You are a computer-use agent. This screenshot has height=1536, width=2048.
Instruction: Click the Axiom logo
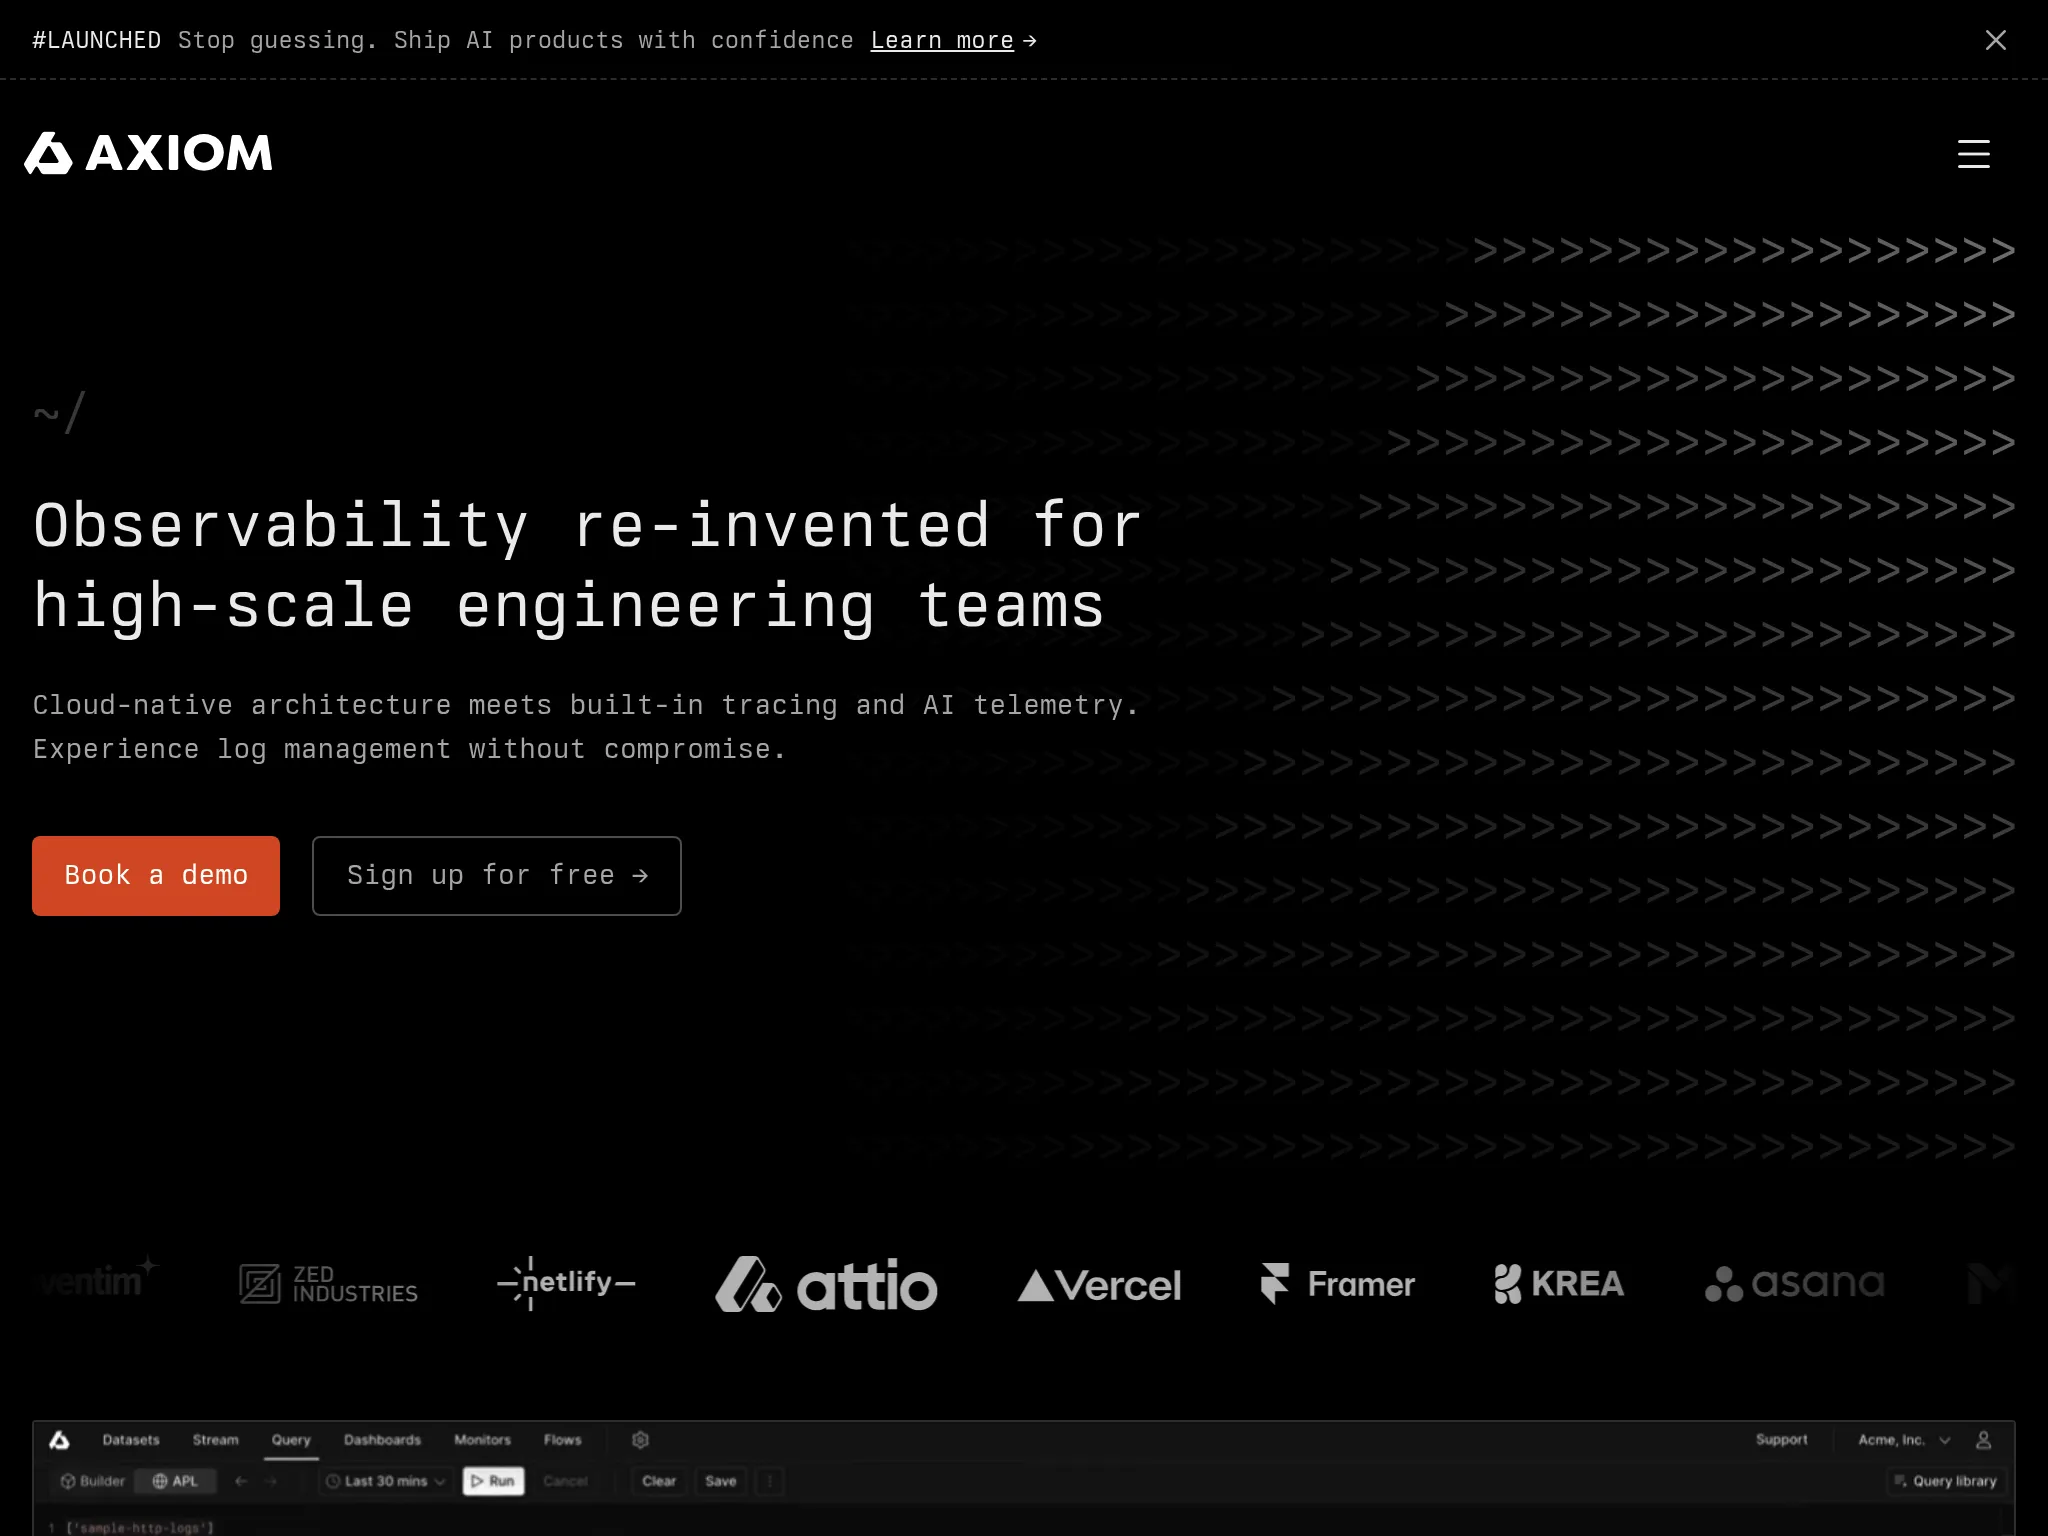coord(148,153)
